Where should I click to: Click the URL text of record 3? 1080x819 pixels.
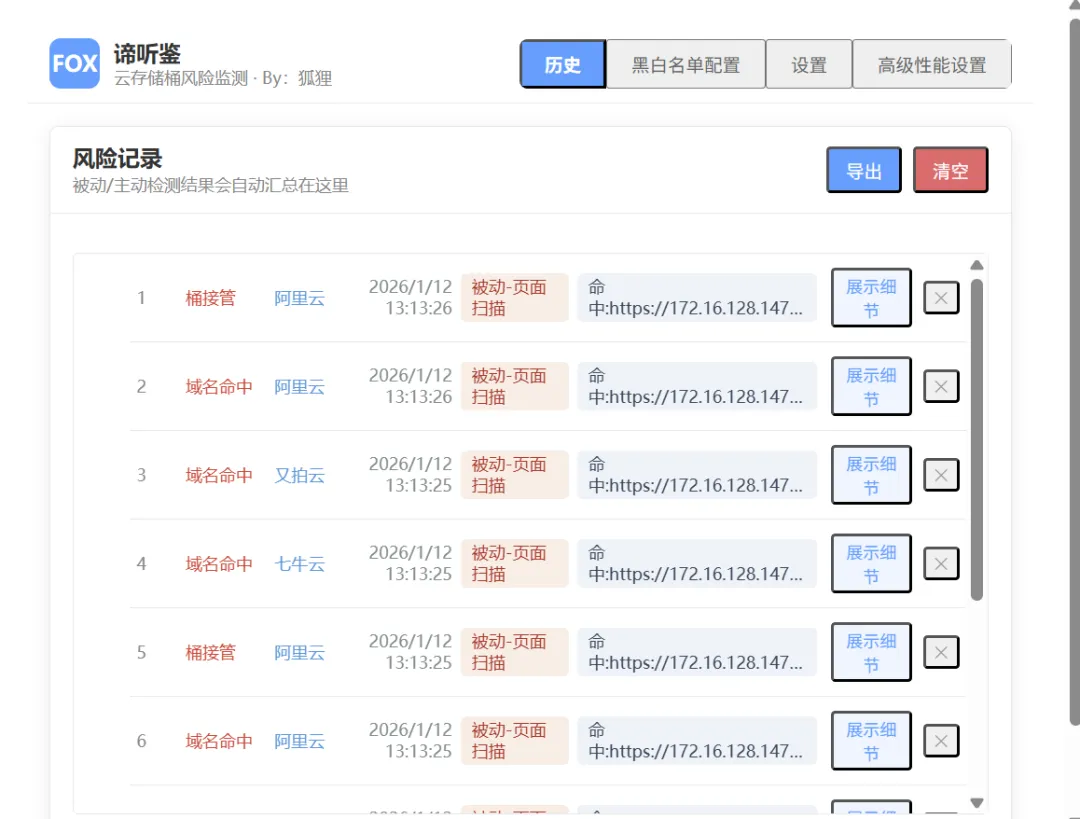[x=697, y=475]
